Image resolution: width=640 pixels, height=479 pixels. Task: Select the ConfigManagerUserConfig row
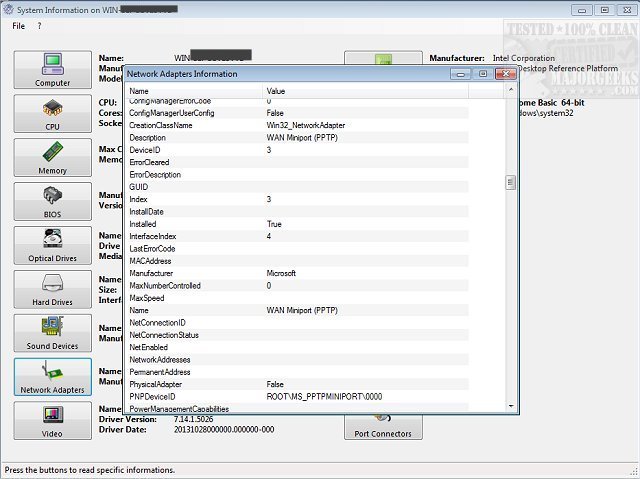point(298,113)
